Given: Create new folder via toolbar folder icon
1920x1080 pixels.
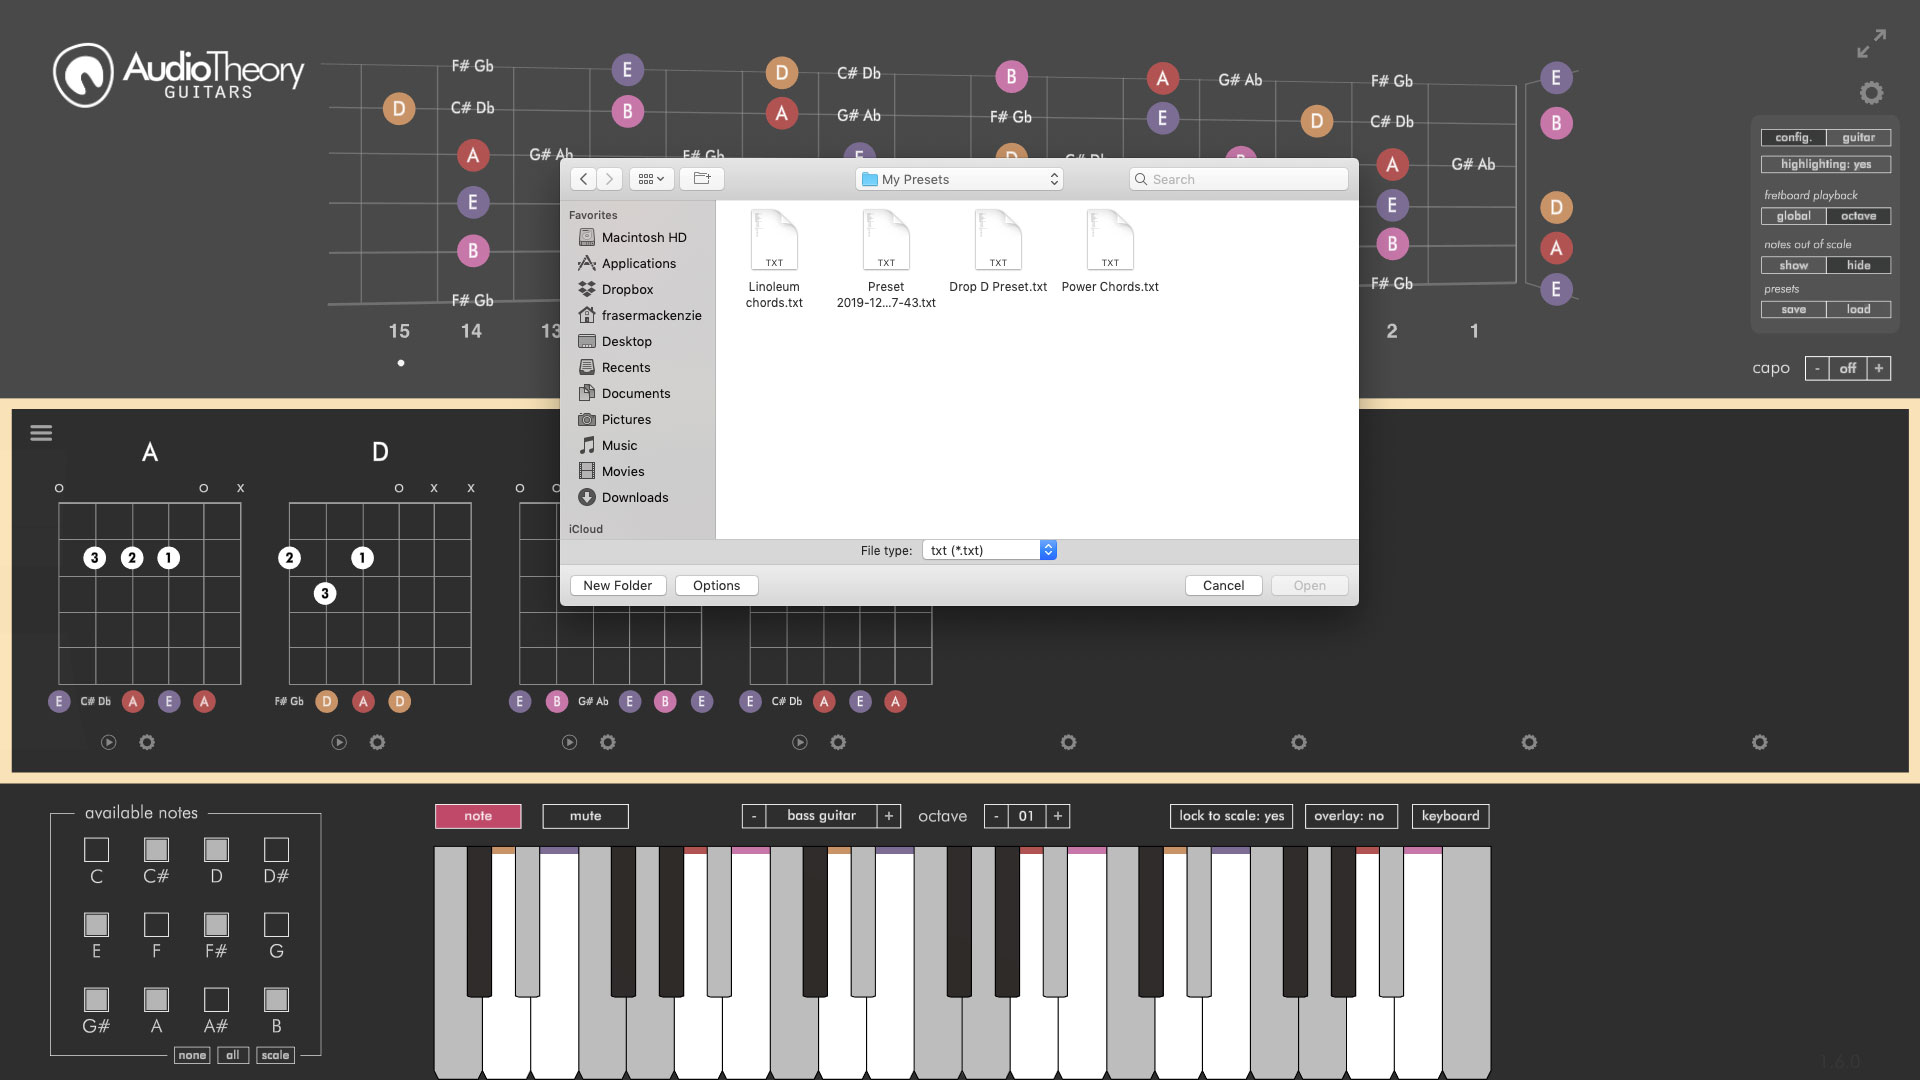Looking at the screenshot, I should pos(702,179).
